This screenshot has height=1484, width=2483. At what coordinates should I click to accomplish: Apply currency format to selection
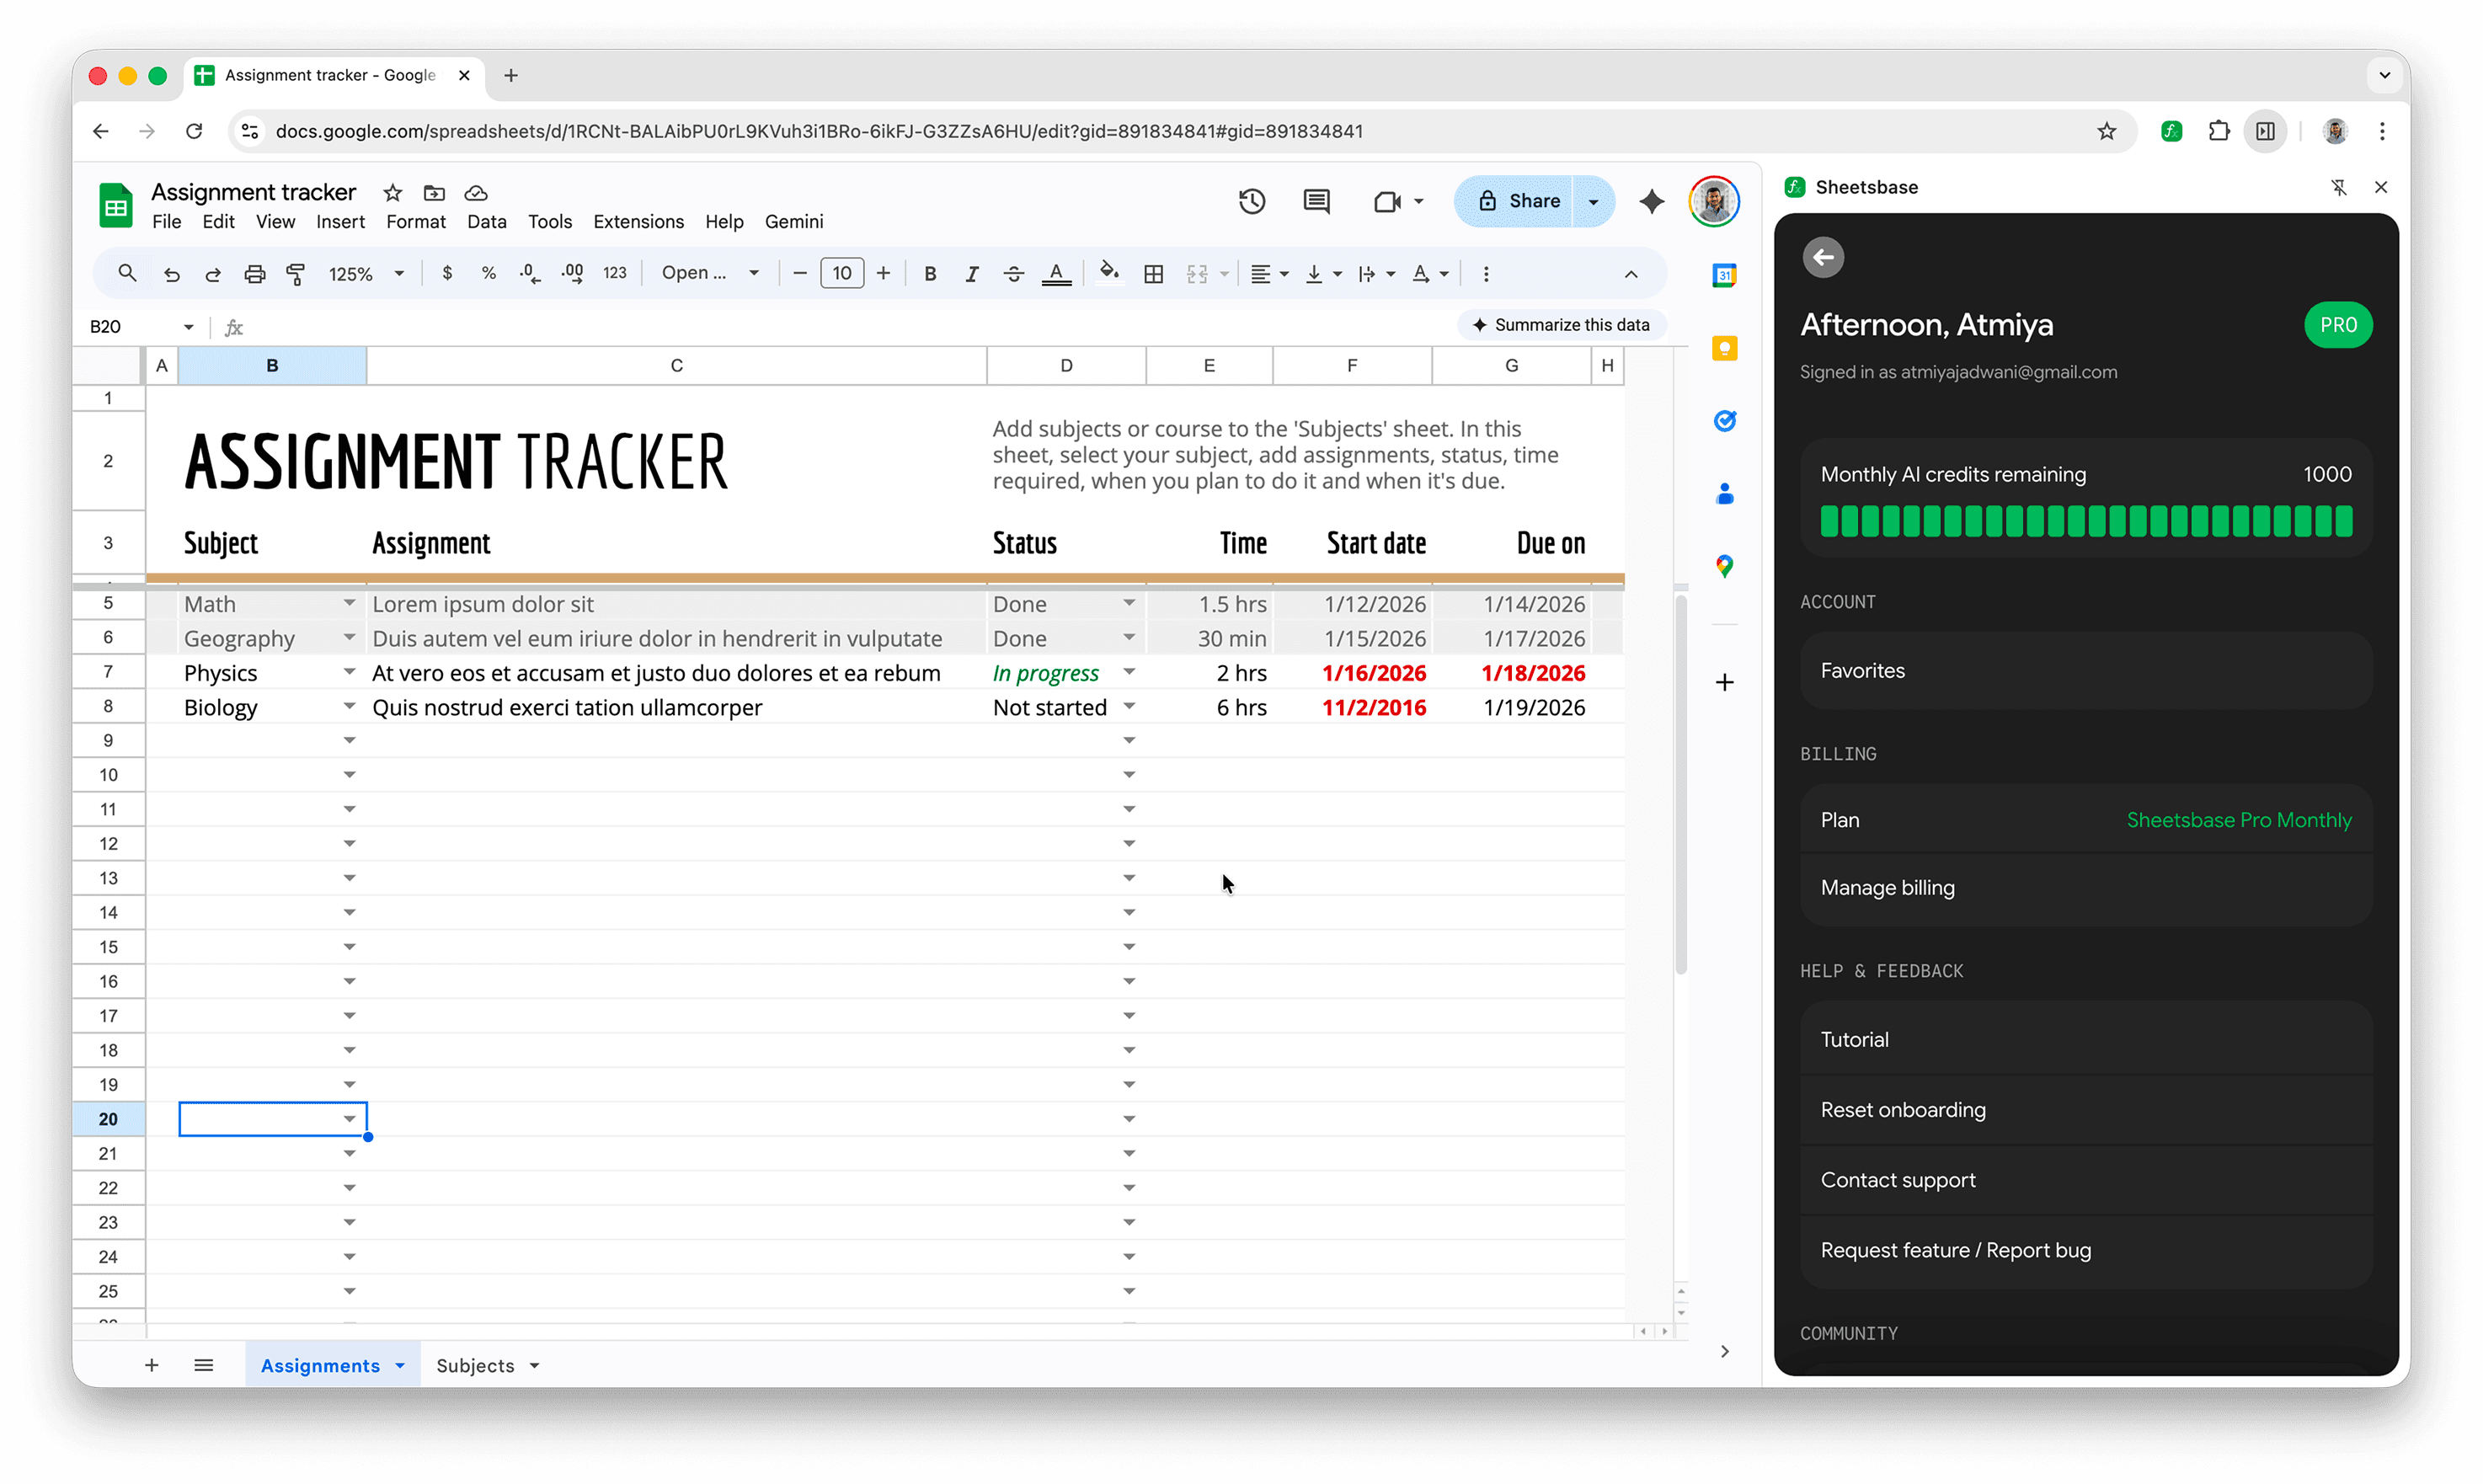coord(448,273)
